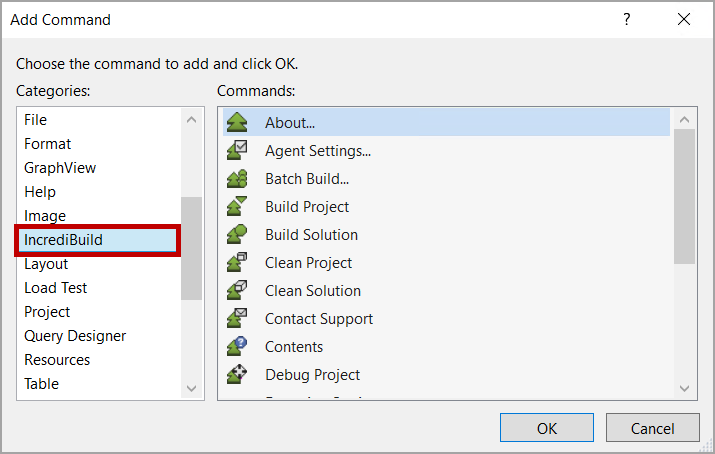Choose the Load Test category
Image resolution: width=715 pixels, height=454 pixels.
56,288
